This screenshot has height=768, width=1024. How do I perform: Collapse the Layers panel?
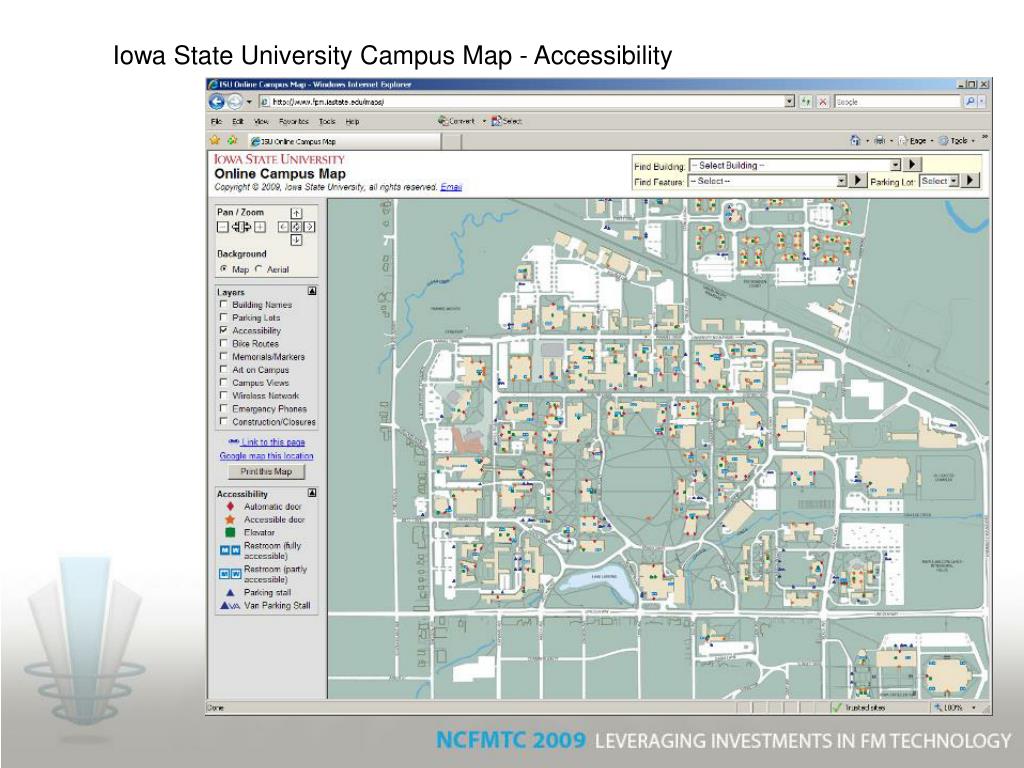coord(312,291)
